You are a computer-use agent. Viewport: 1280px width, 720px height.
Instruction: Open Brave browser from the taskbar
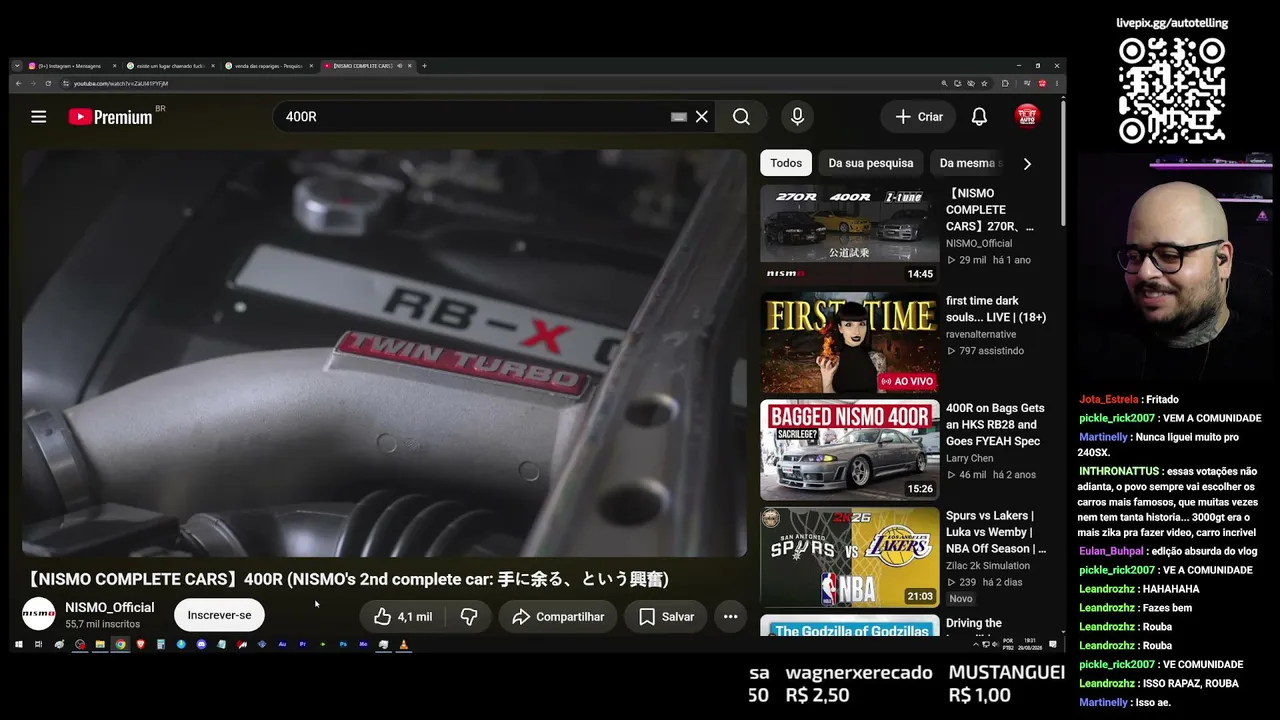(140, 645)
